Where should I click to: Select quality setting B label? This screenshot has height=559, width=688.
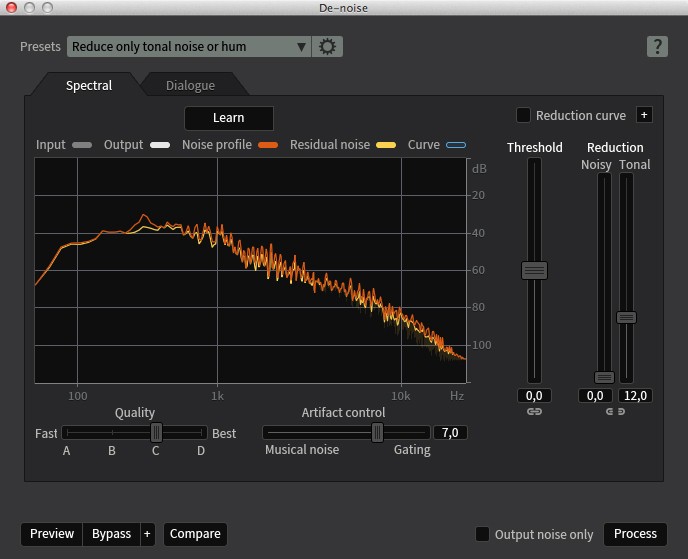[x=112, y=451]
